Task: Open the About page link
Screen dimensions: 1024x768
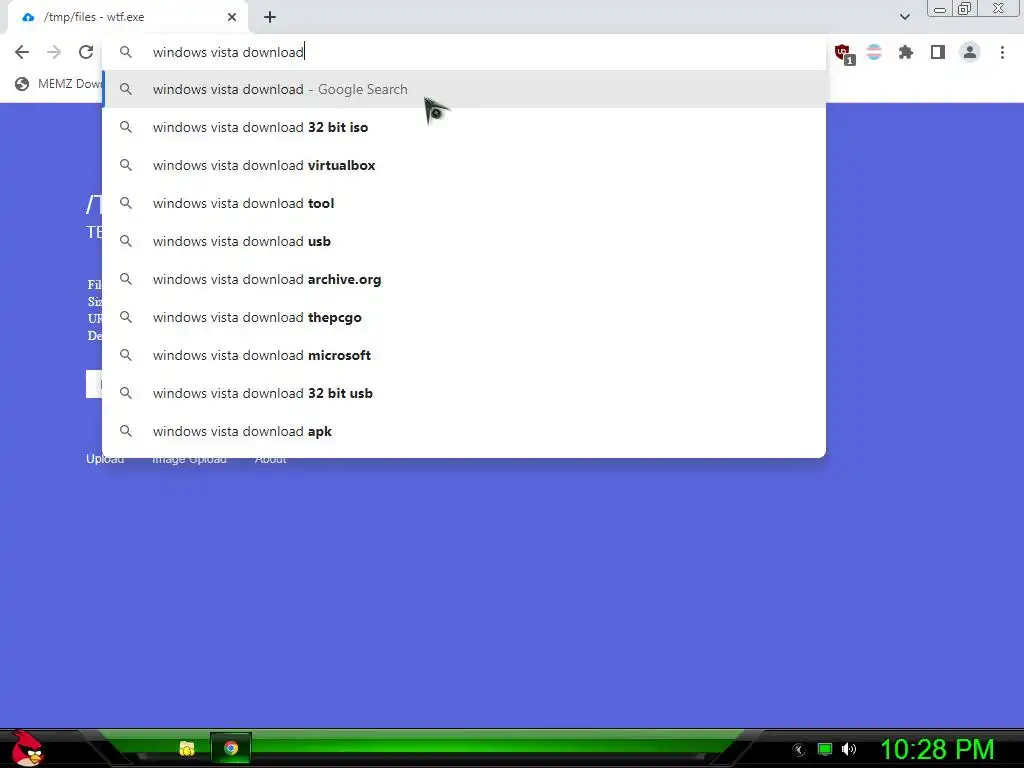Action: [270, 459]
